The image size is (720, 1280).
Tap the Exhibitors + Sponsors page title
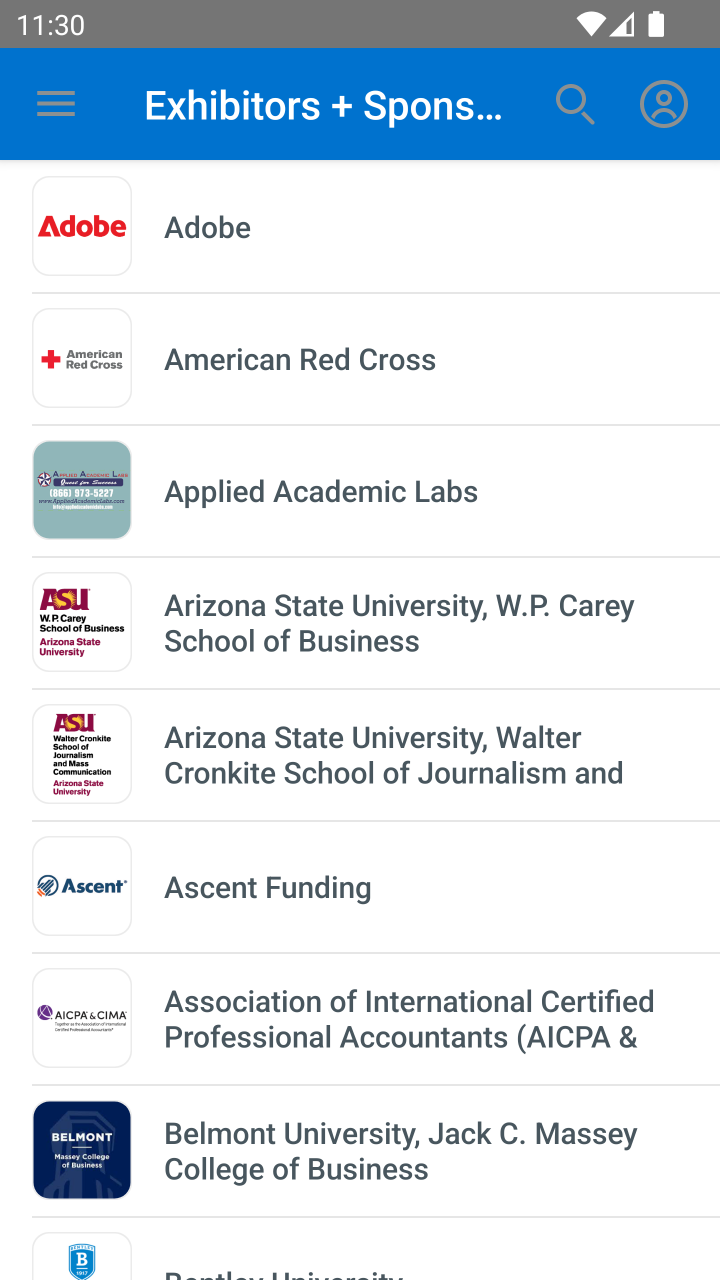point(323,105)
